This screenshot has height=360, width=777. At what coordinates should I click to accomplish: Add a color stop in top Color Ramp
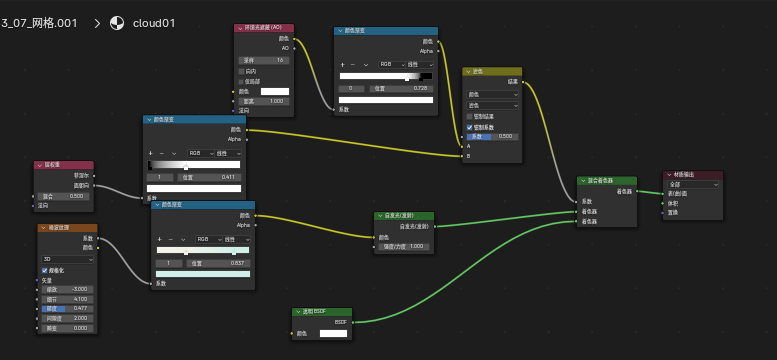pyautogui.click(x=342, y=64)
